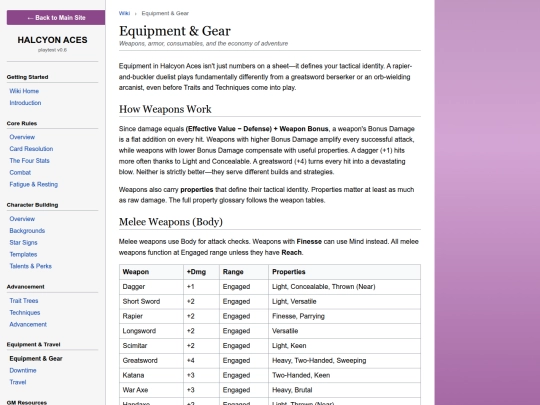Click the 'playtest v0.6' version text
This screenshot has height=405, width=540.
click(x=52, y=50)
